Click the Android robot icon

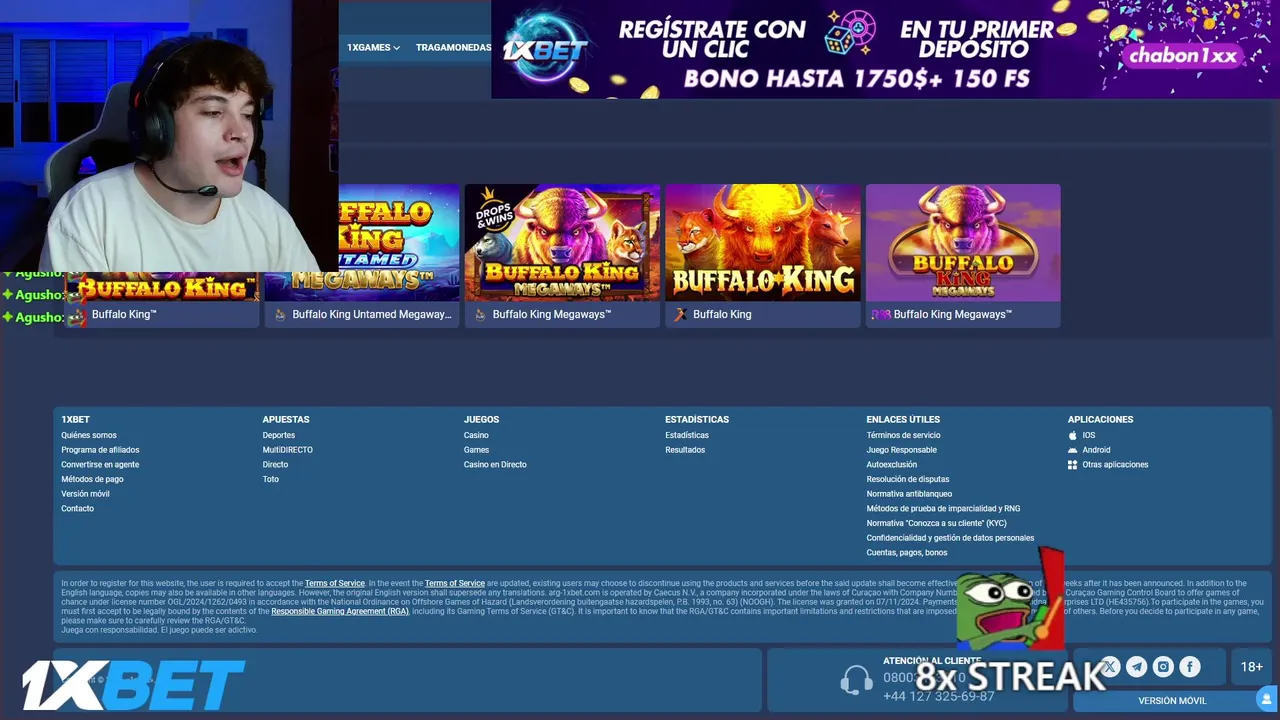1073,450
